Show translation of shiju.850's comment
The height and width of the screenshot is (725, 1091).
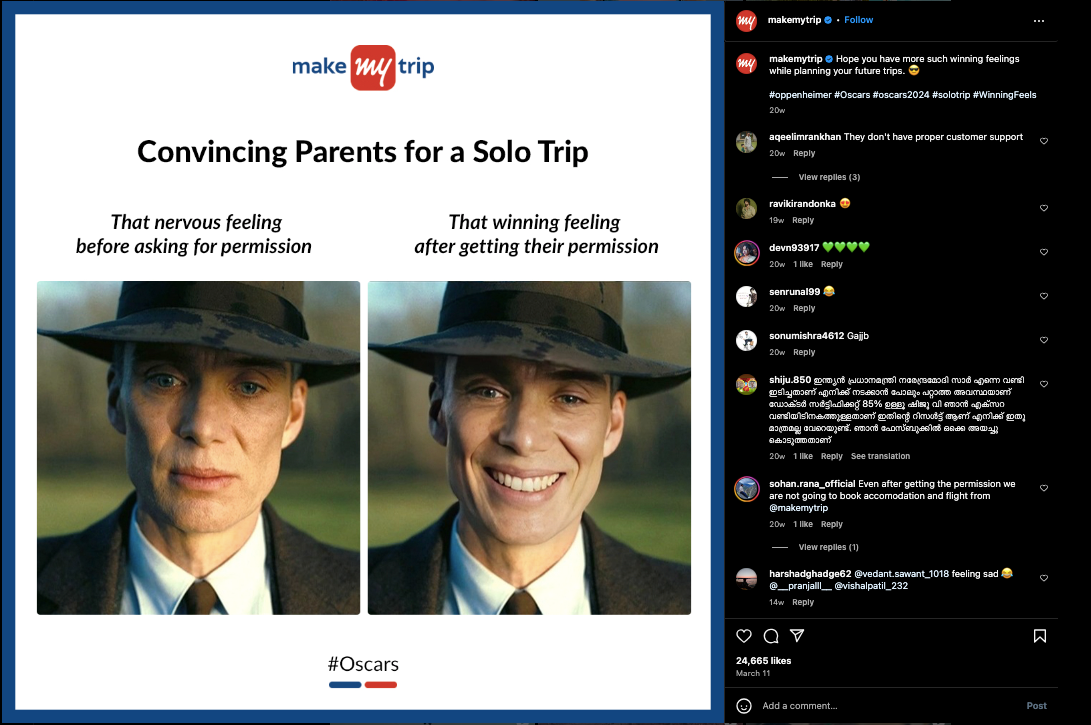880,456
